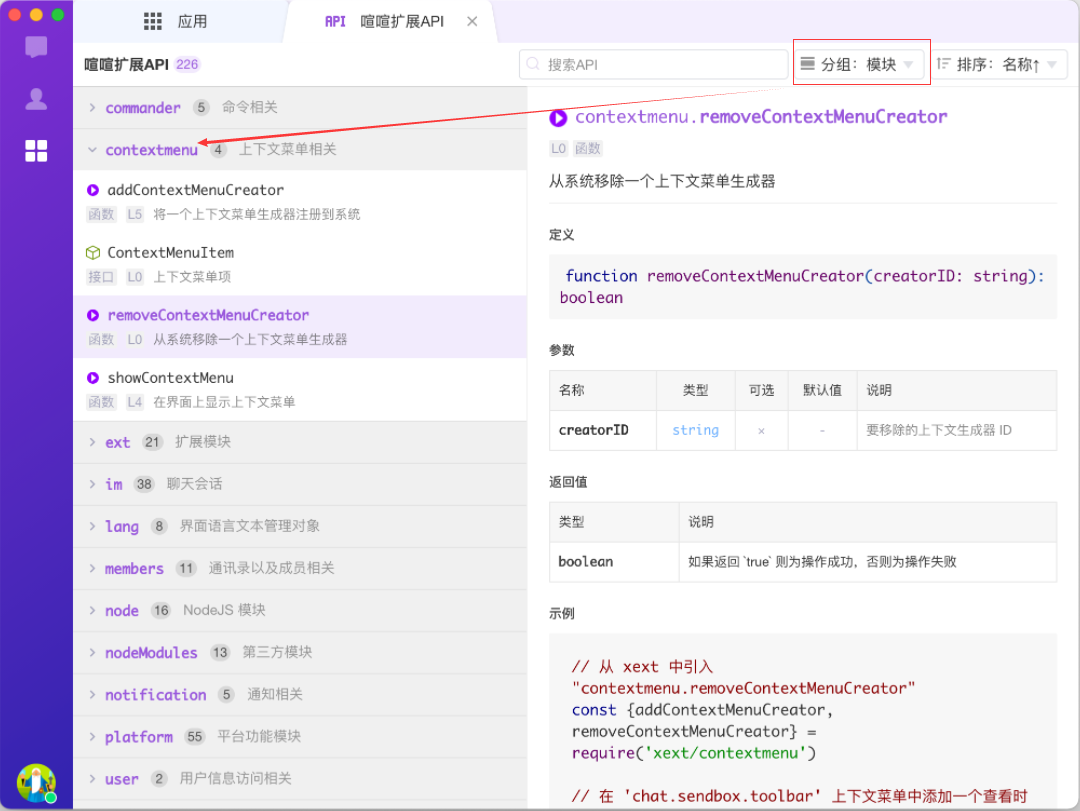
Task: Expand the platform module group
Action: tap(138, 737)
